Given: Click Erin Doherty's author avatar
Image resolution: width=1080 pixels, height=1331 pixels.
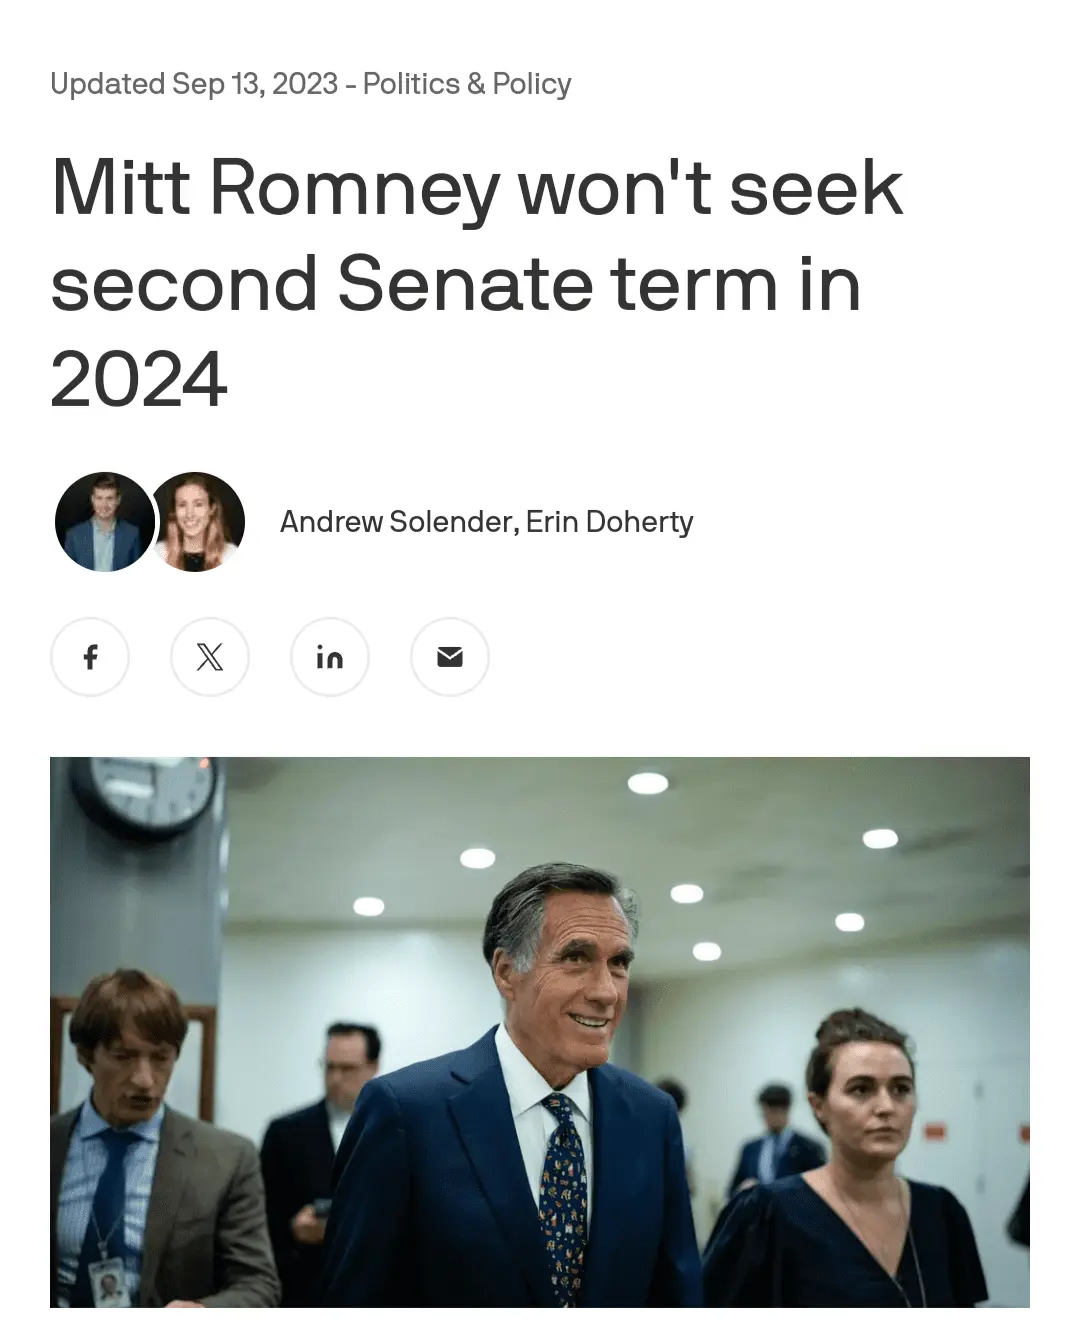Looking at the screenshot, I should click(x=197, y=522).
